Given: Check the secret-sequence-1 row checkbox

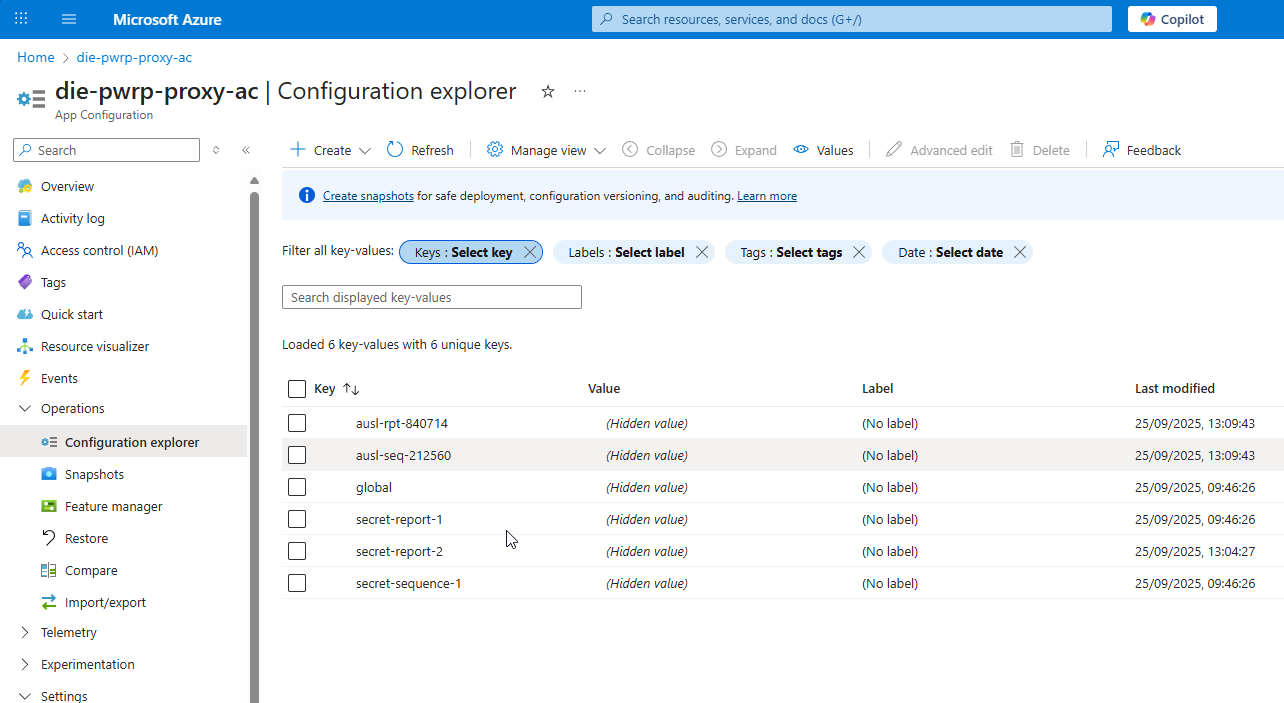Looking at the screenshot, I should [297, 583].
